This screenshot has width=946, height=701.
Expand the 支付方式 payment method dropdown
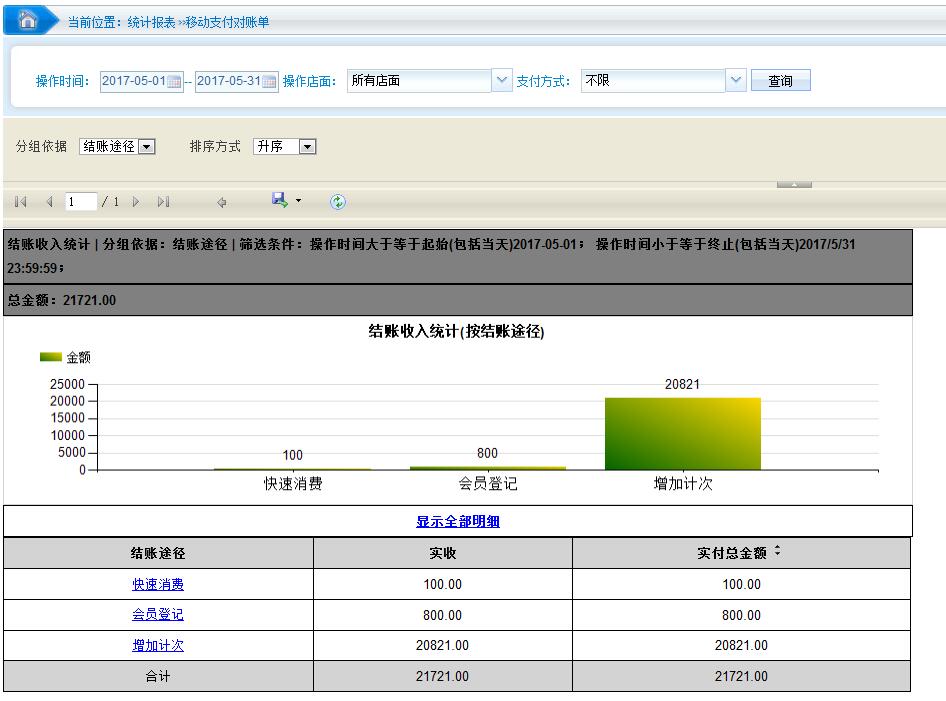pyautogui.click(x=736, y=81)
